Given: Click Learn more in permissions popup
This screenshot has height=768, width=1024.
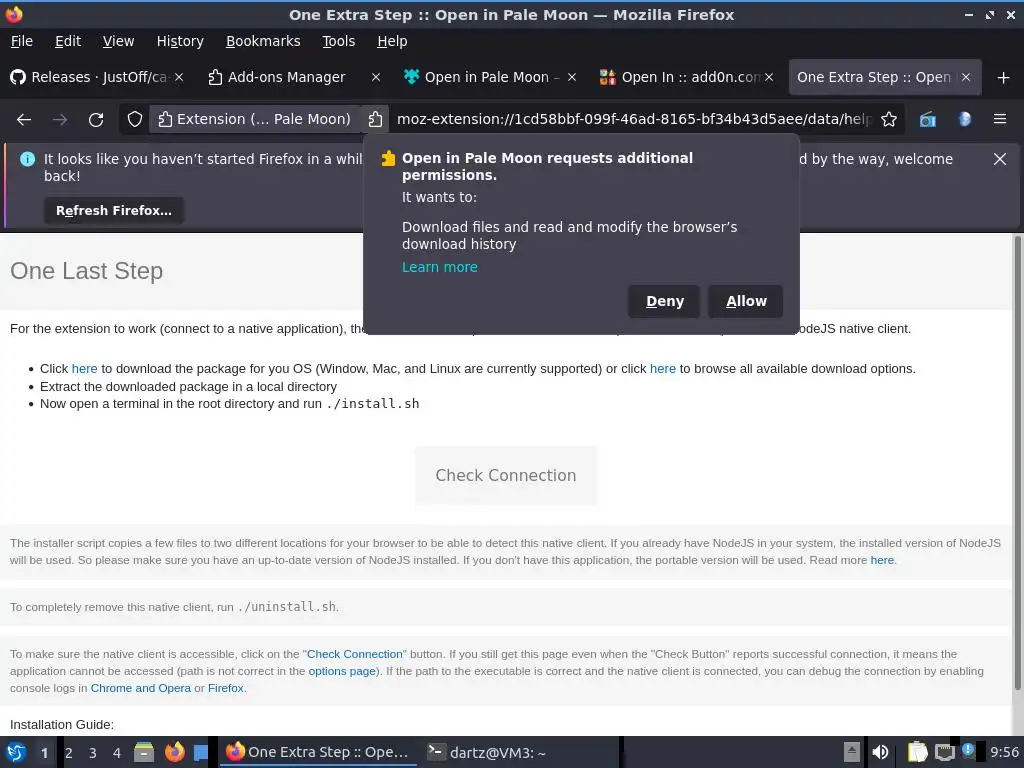Looking at the screenshot, I should click(x=440, y=267).
